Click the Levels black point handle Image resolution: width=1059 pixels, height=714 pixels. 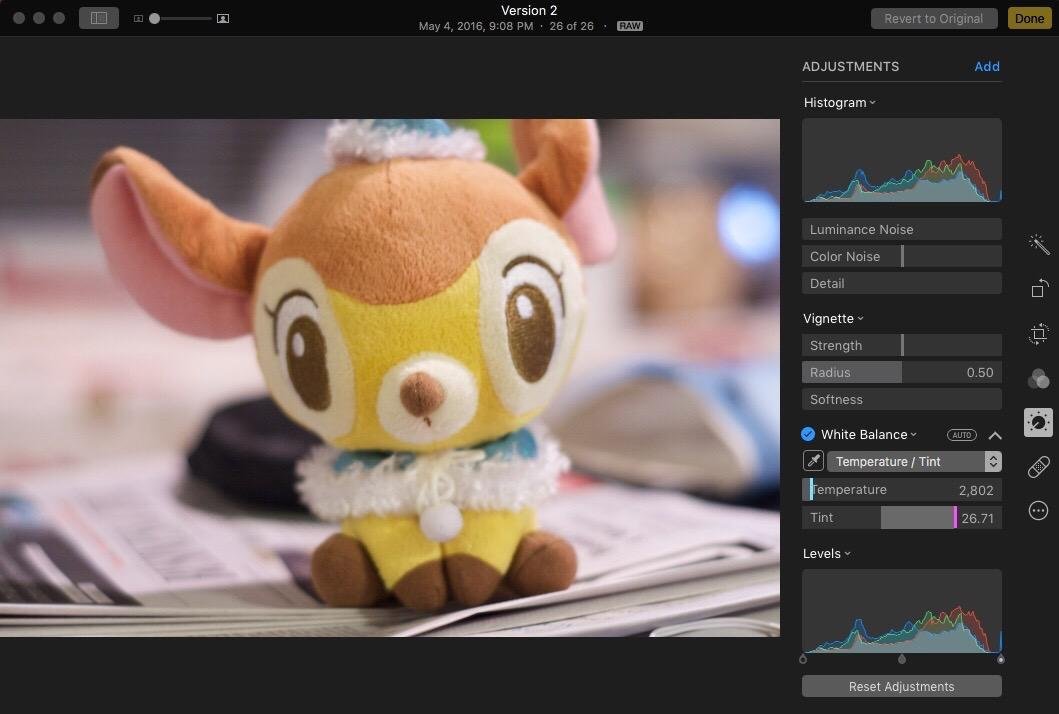(803, 659)
